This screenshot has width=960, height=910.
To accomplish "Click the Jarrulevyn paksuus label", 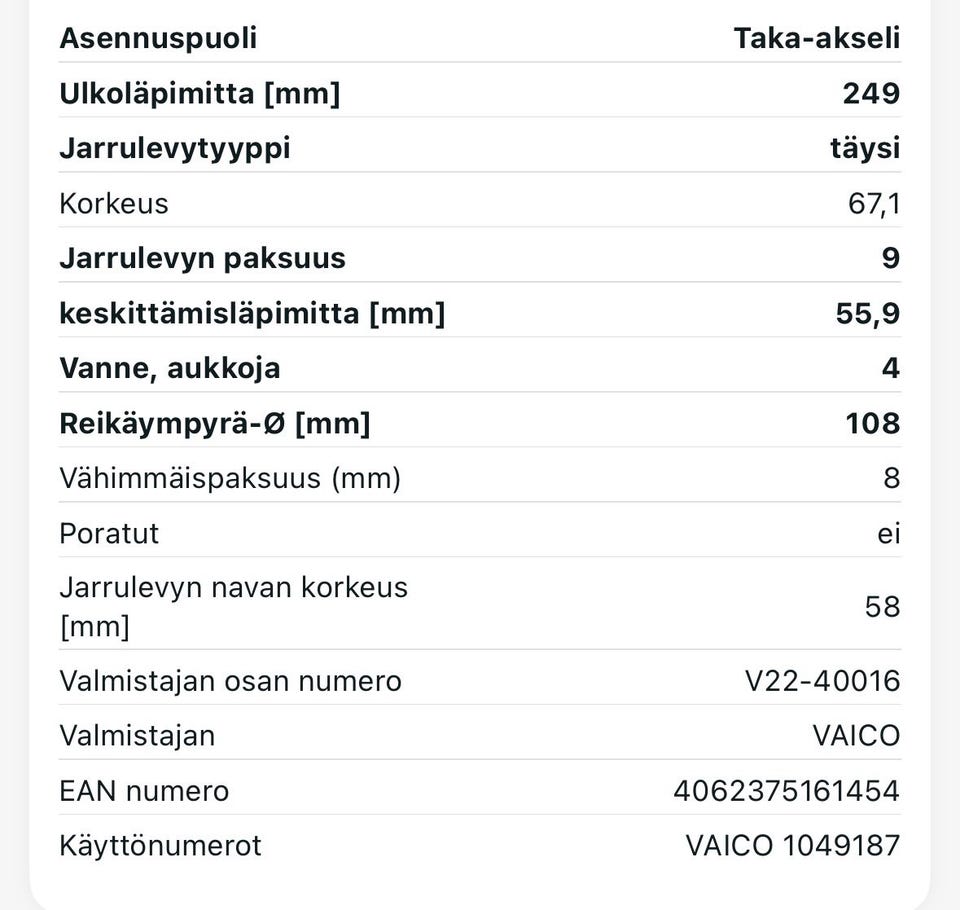I will pyautogui.click(x=202, y=258).
